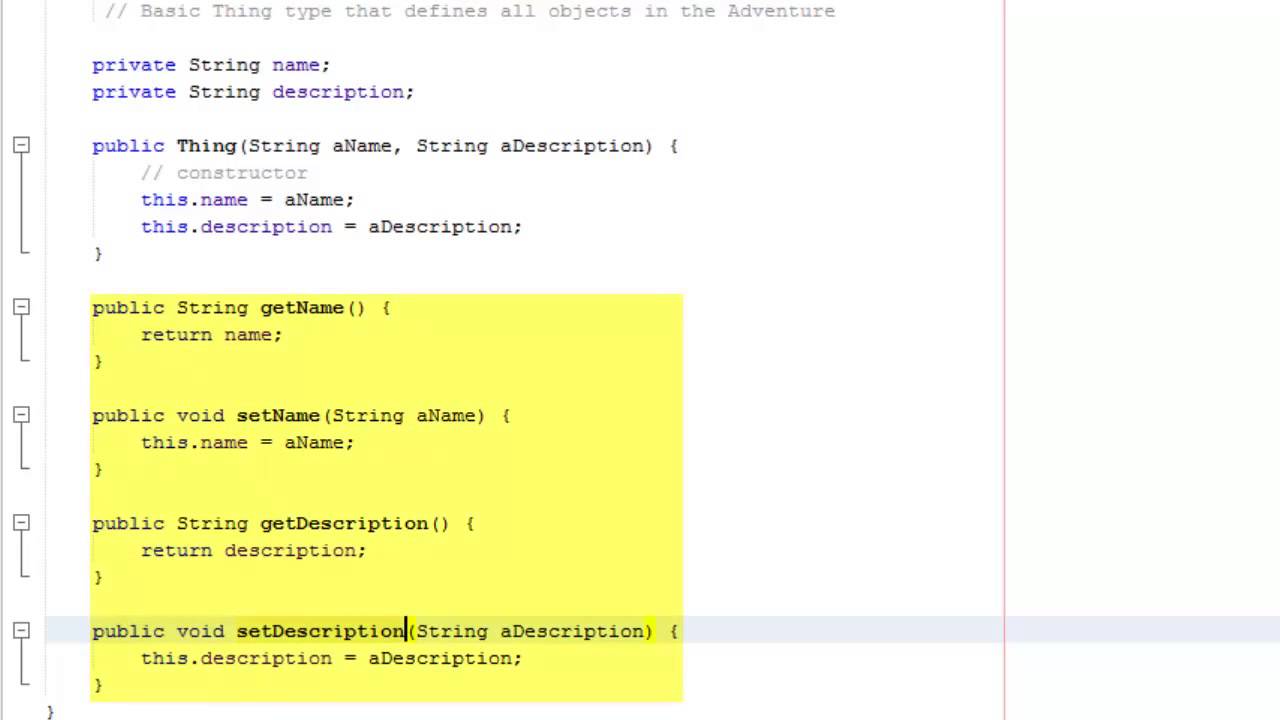Collapse the setName method fold marker
The image size is (1280, 720).
click(x=21, y=416)
